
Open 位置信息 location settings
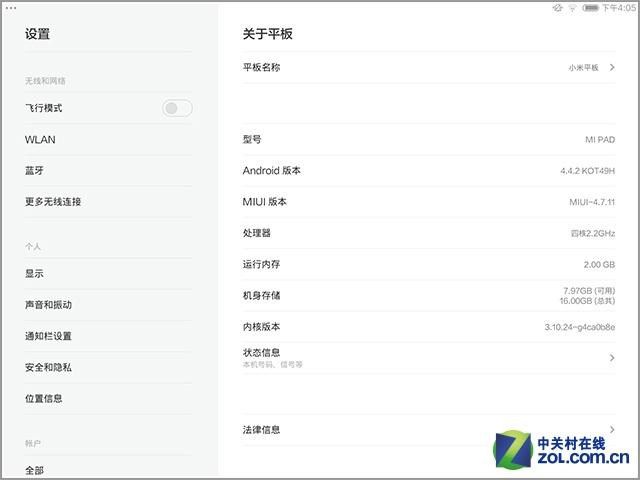(x=108, y=398)
